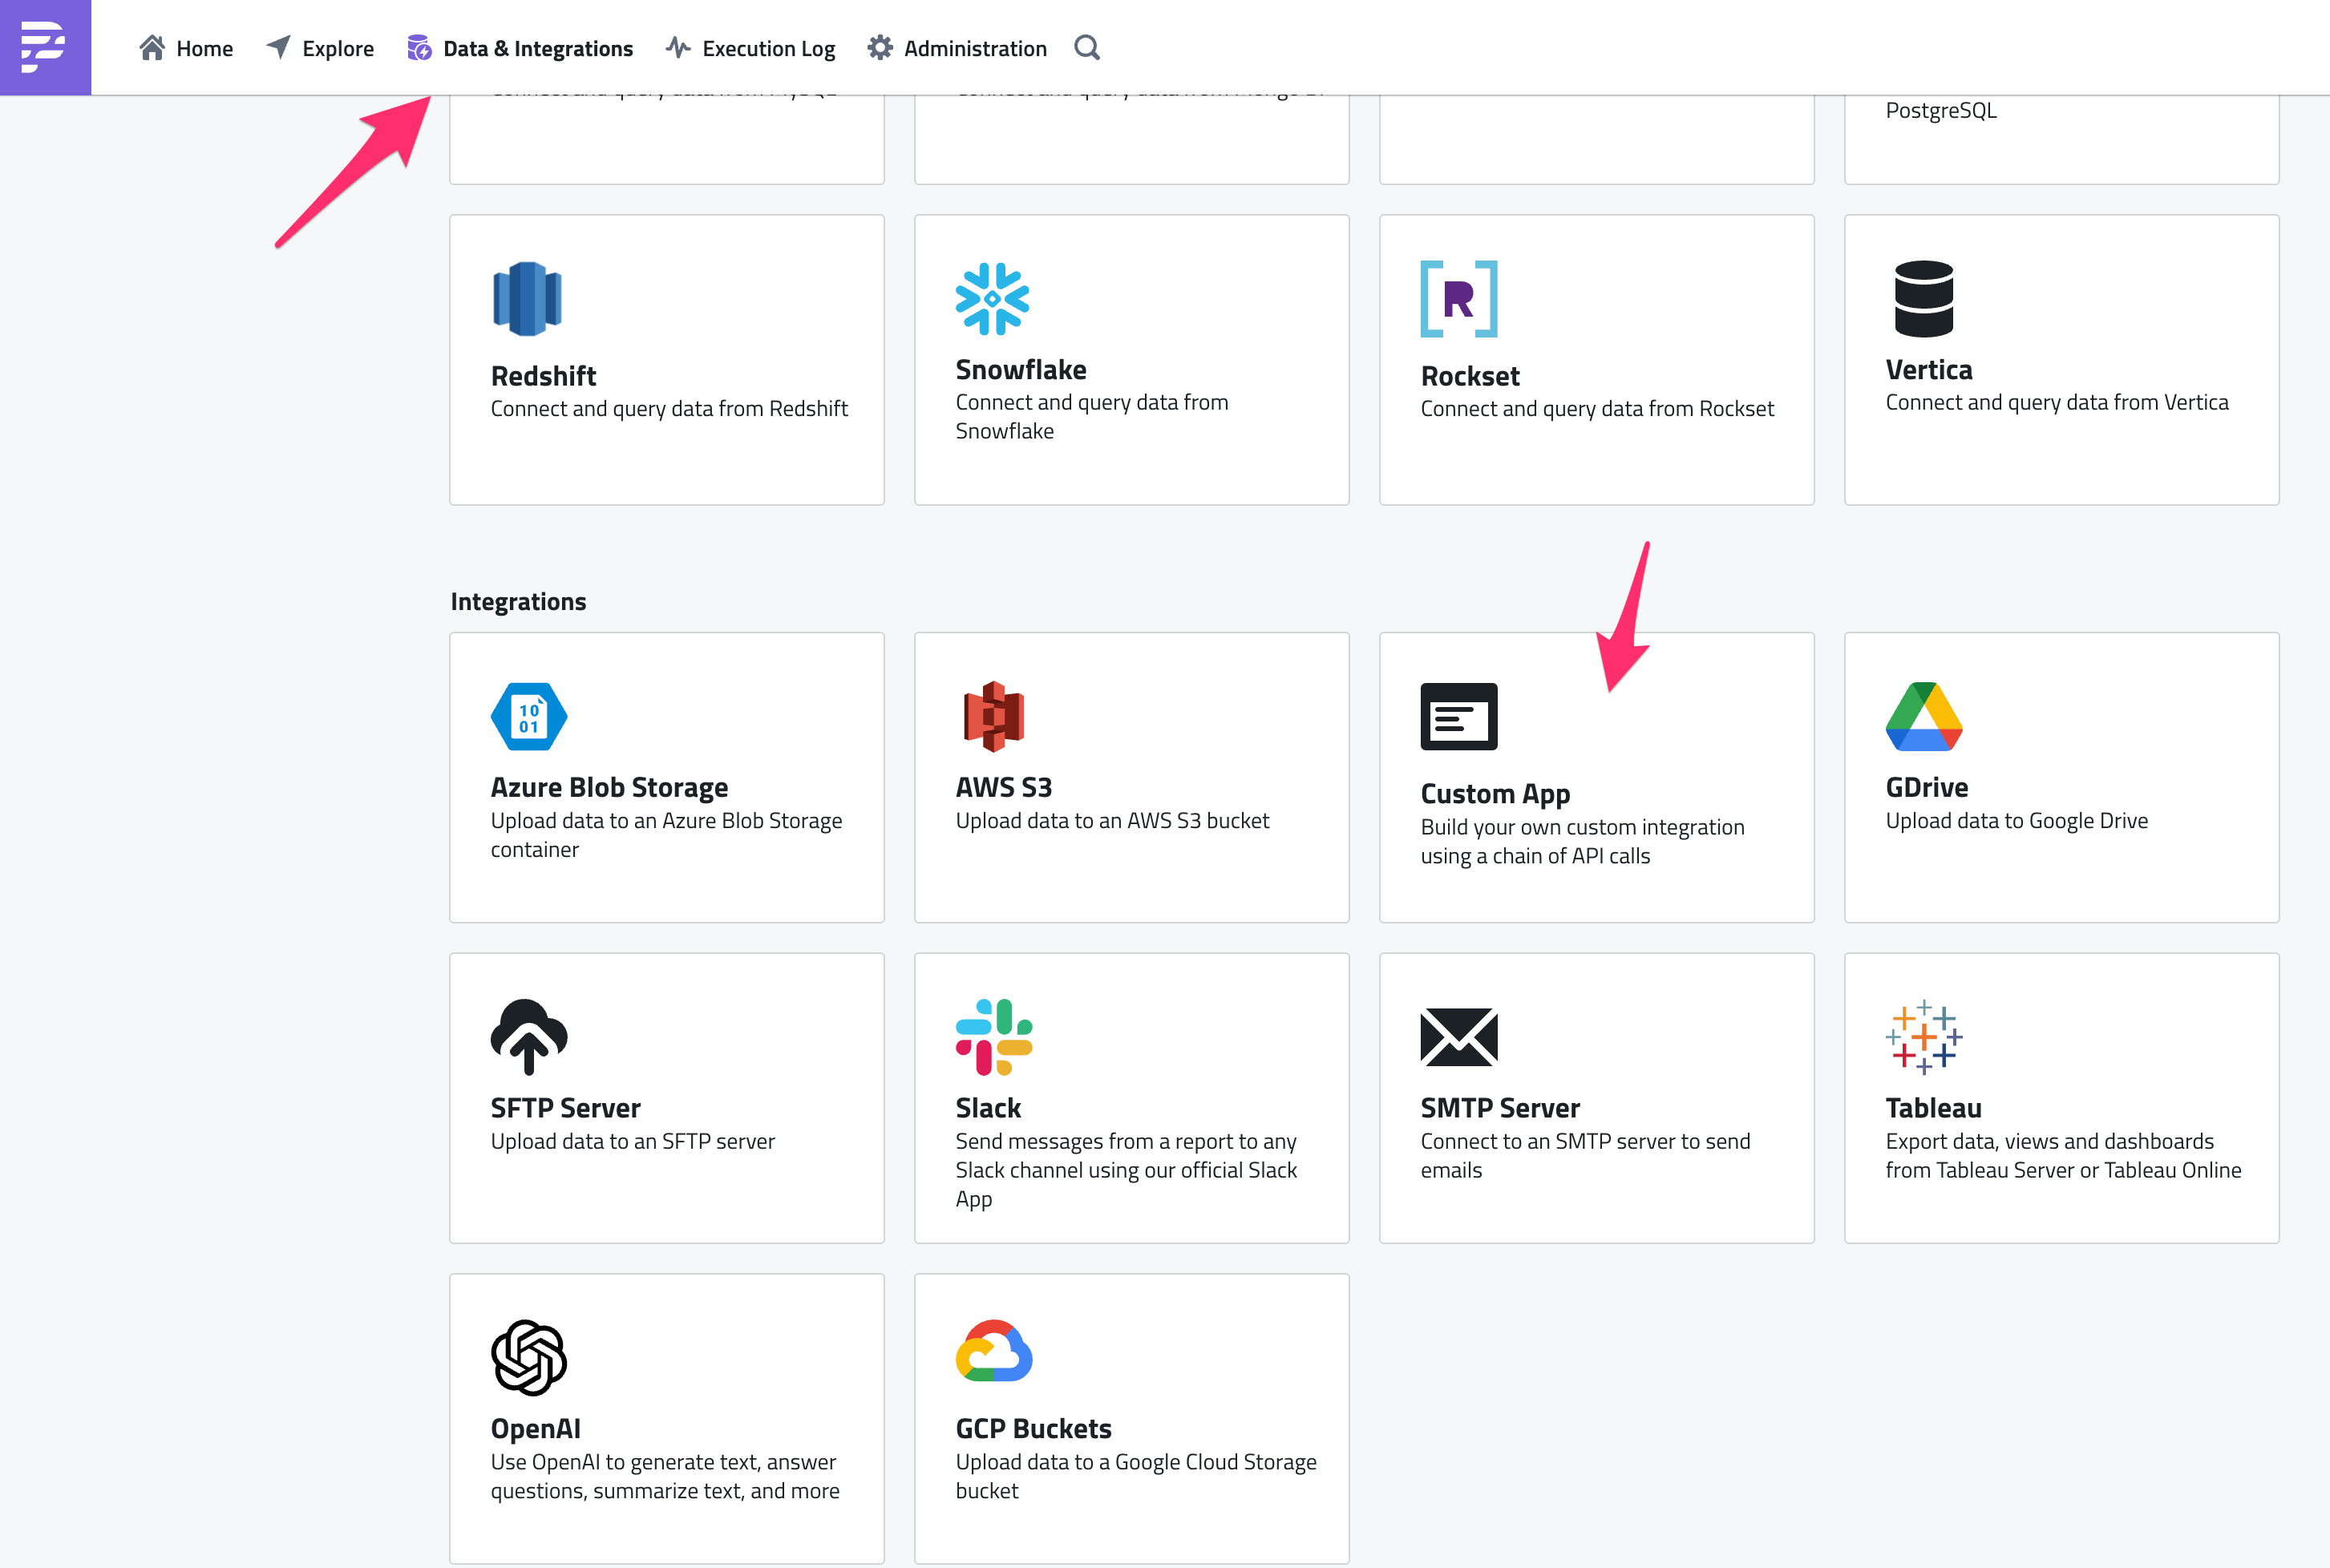Image resolution: width=2330 pixels, height=1568 pixels.
Task: Select the SFTP Server integration title
Action: point(565,1108)
